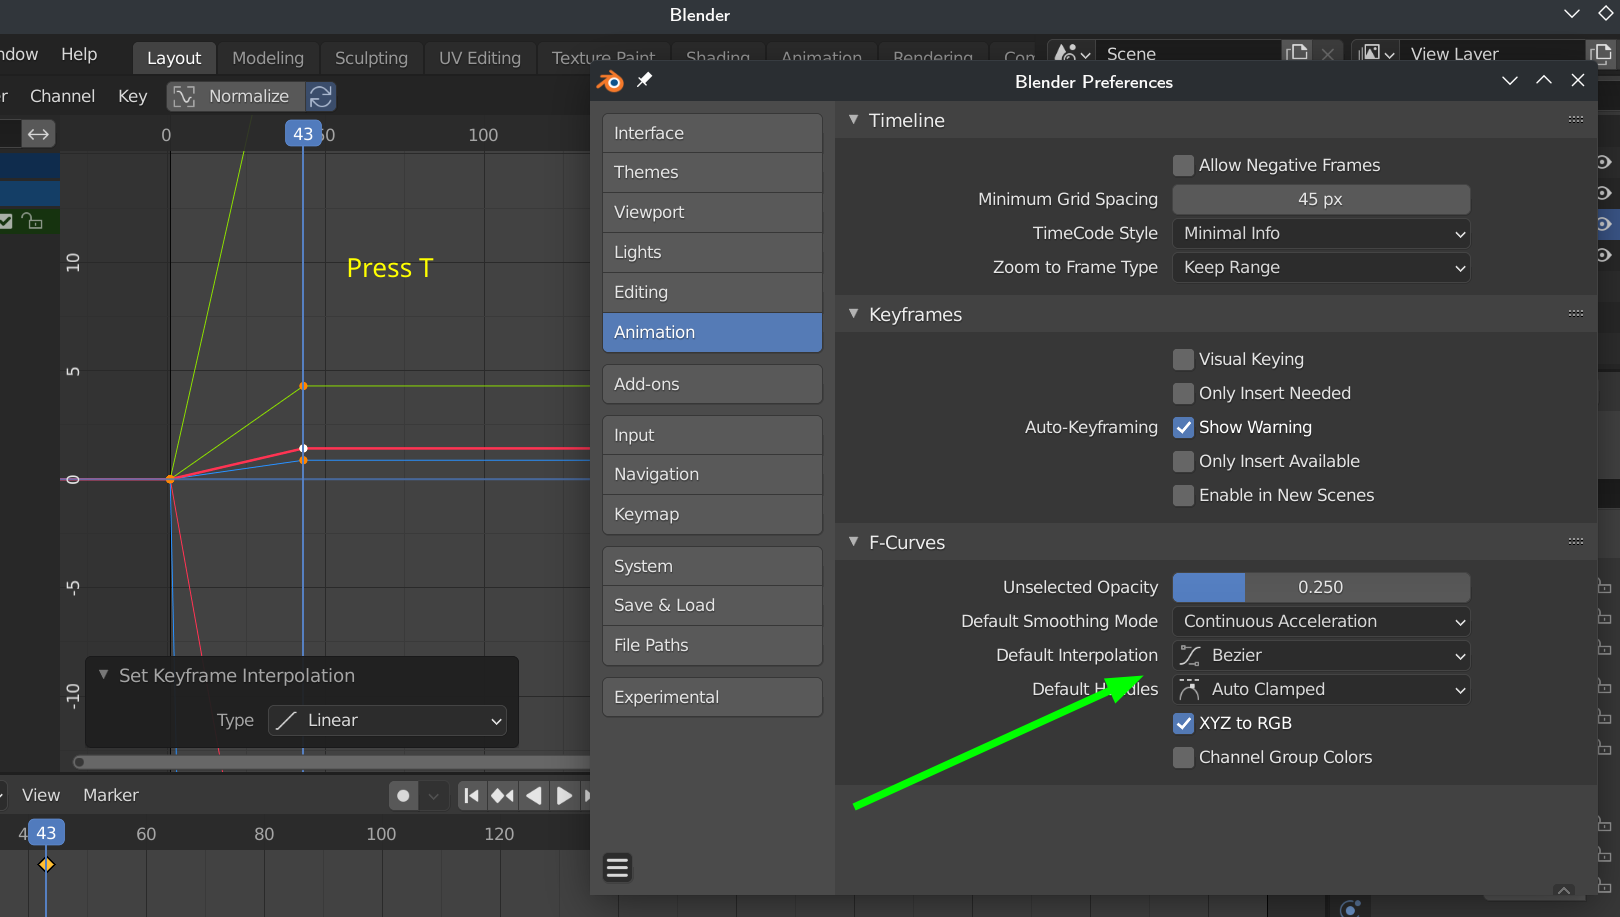This screenshot has width=1620, height=917.
Task: Click the graph editor frame 43 playhead
Action: [x=303, y=134]
